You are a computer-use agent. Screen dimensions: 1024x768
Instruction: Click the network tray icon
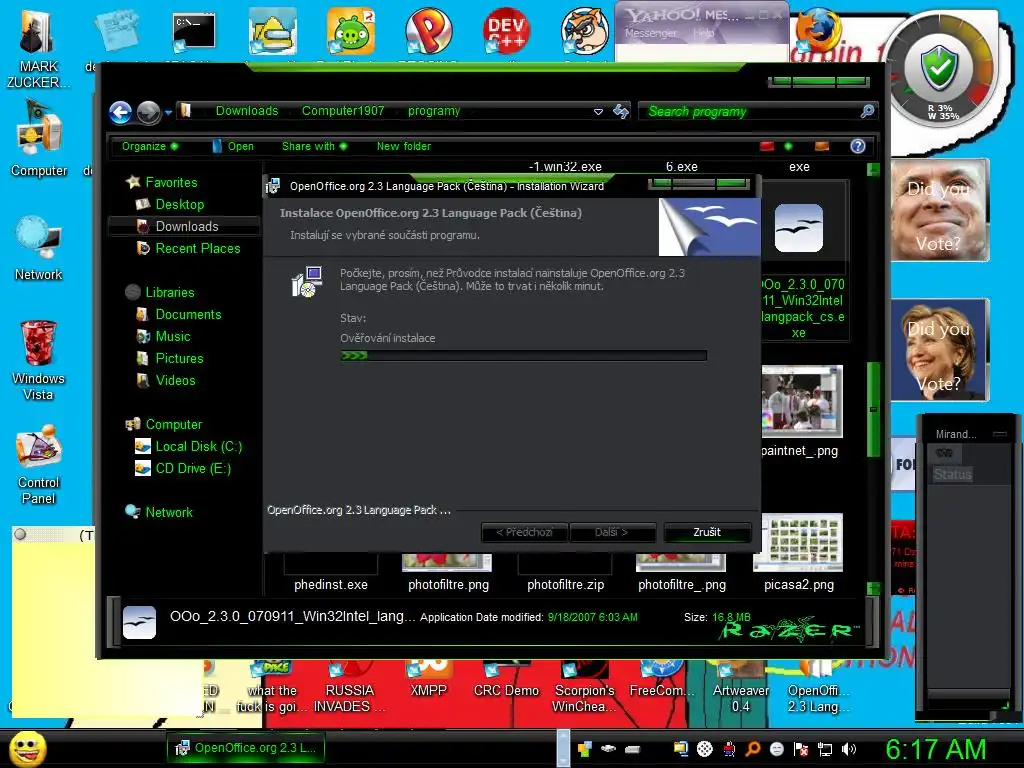[x=825, y=749]
